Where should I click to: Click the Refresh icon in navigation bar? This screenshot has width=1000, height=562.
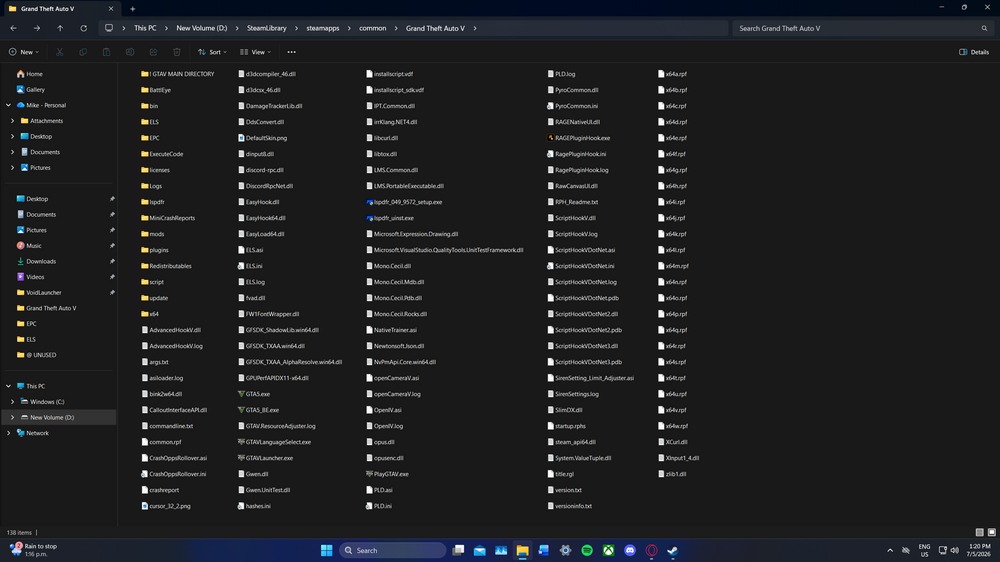(x=84, y=28)
